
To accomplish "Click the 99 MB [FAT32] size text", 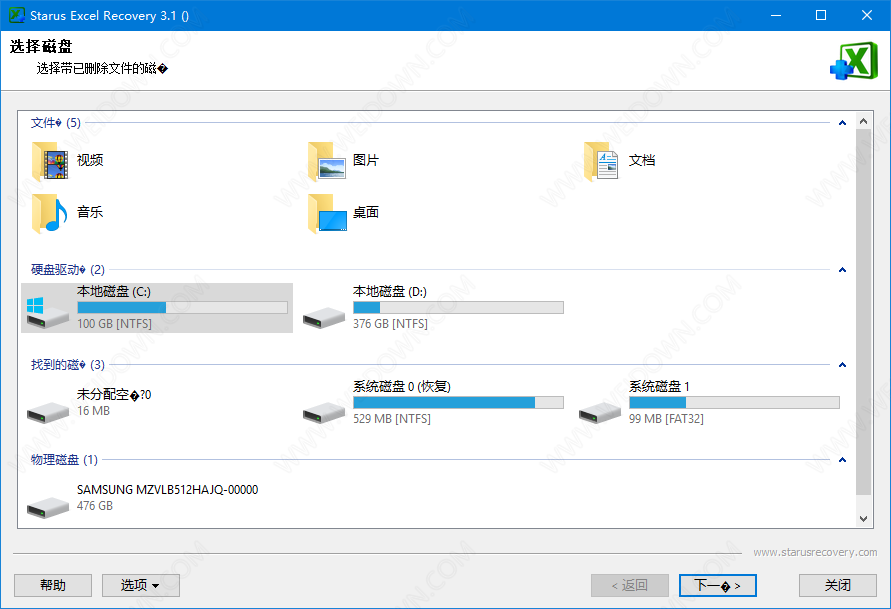I will pos(666,419).
